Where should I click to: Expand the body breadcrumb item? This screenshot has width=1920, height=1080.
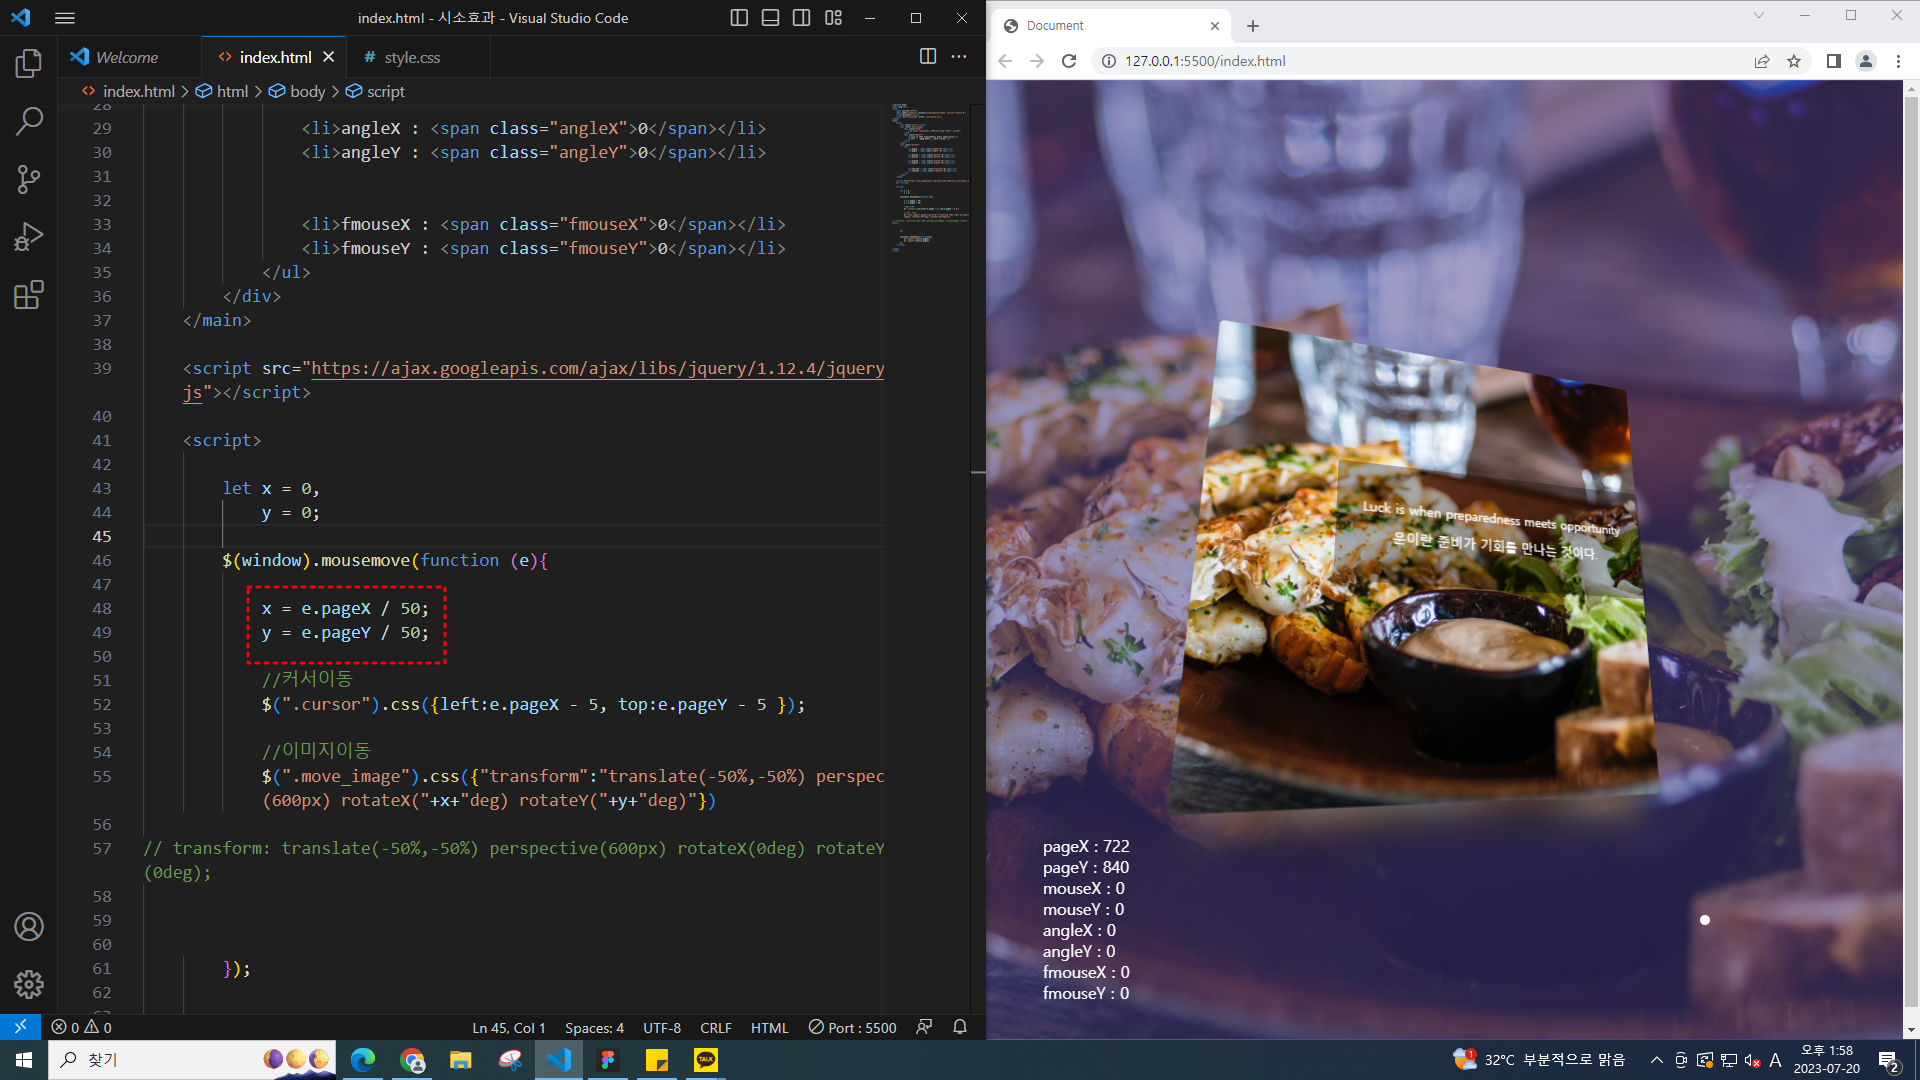(307, 91)
